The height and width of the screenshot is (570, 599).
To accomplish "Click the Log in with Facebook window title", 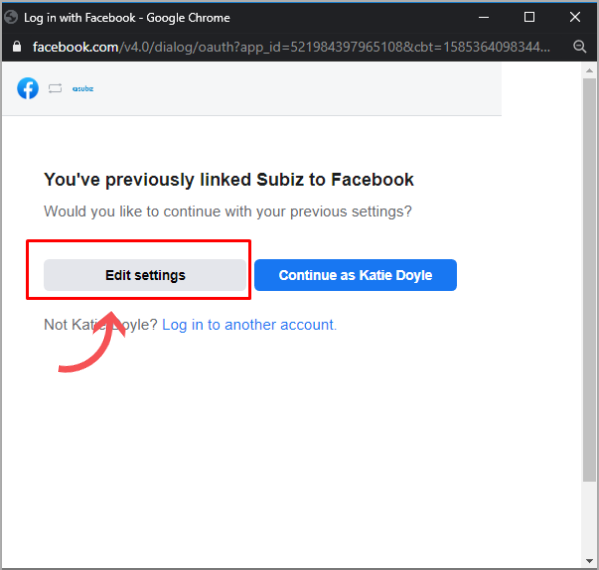I will (x=127, y=18).
